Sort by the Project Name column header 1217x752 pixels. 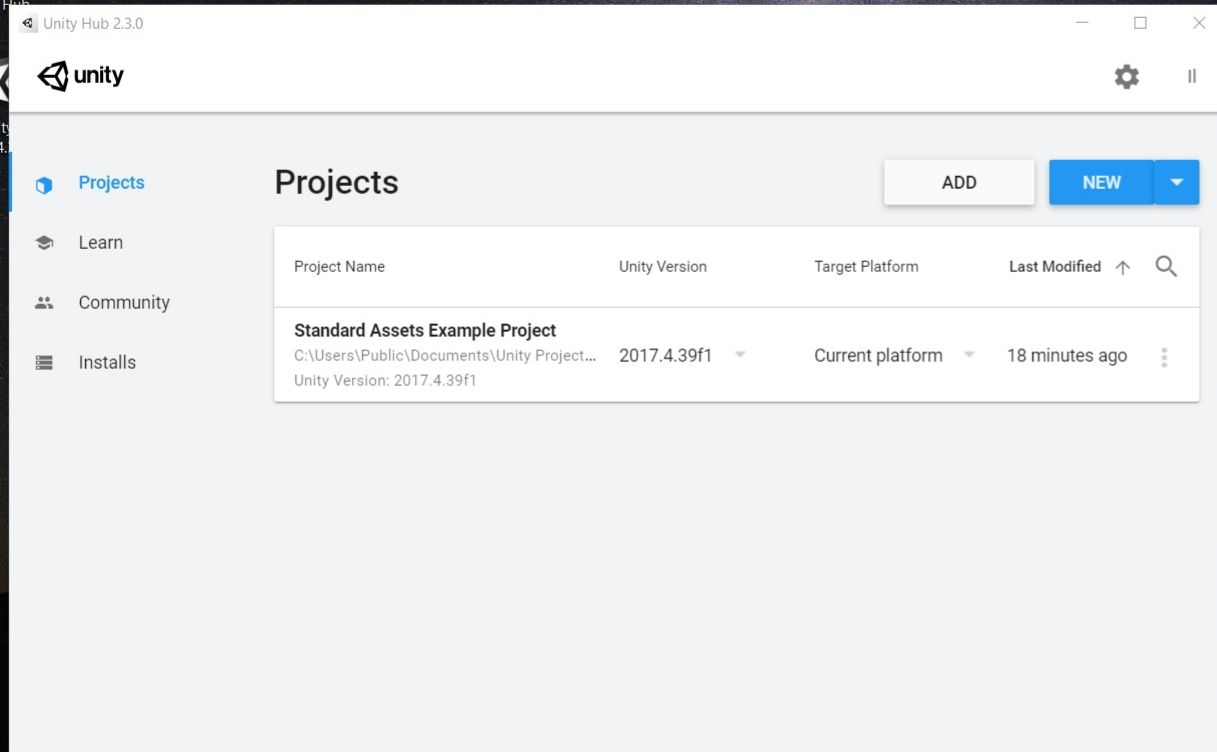339,267
